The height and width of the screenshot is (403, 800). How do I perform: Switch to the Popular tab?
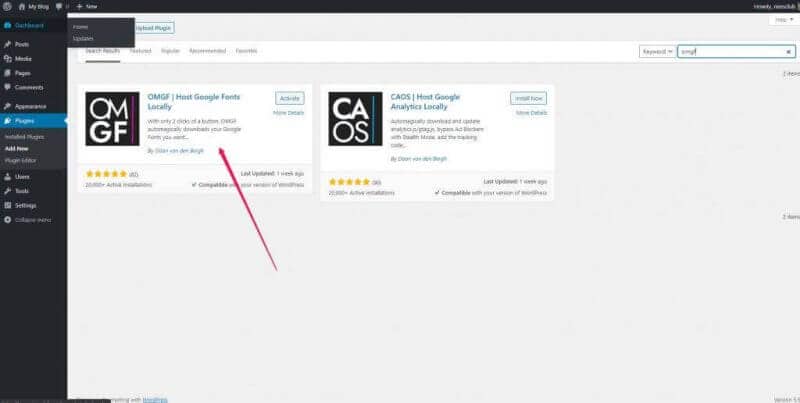(x=170, y=51)
